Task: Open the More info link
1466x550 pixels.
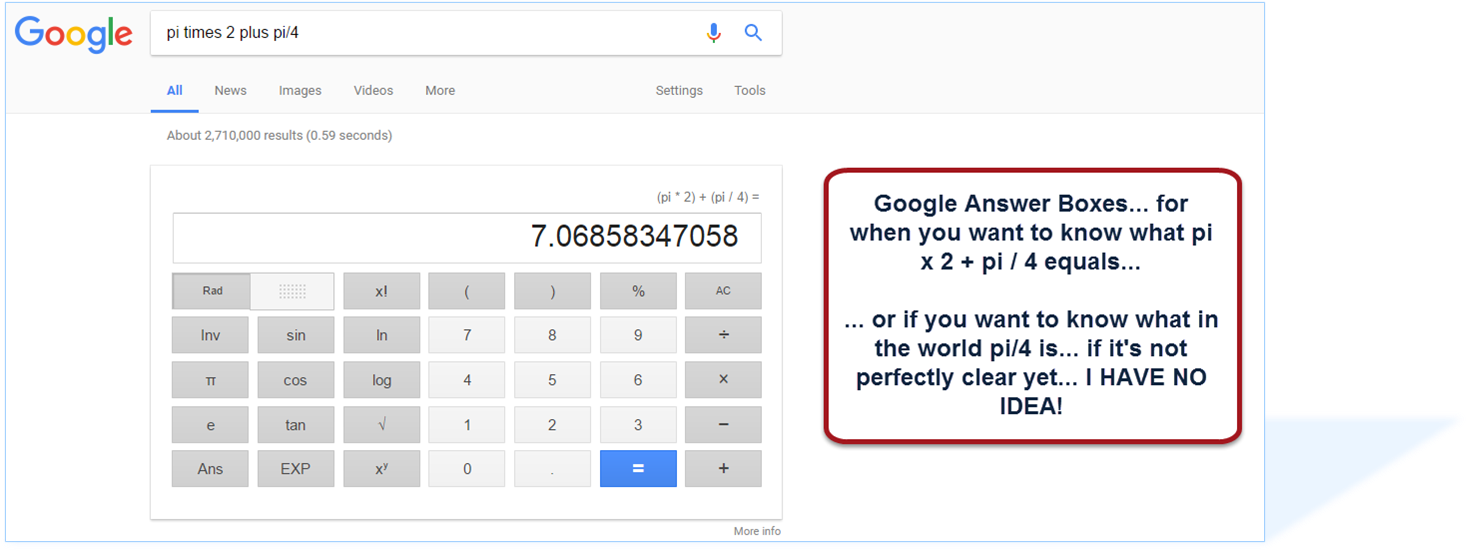Action: pos(757,531)
